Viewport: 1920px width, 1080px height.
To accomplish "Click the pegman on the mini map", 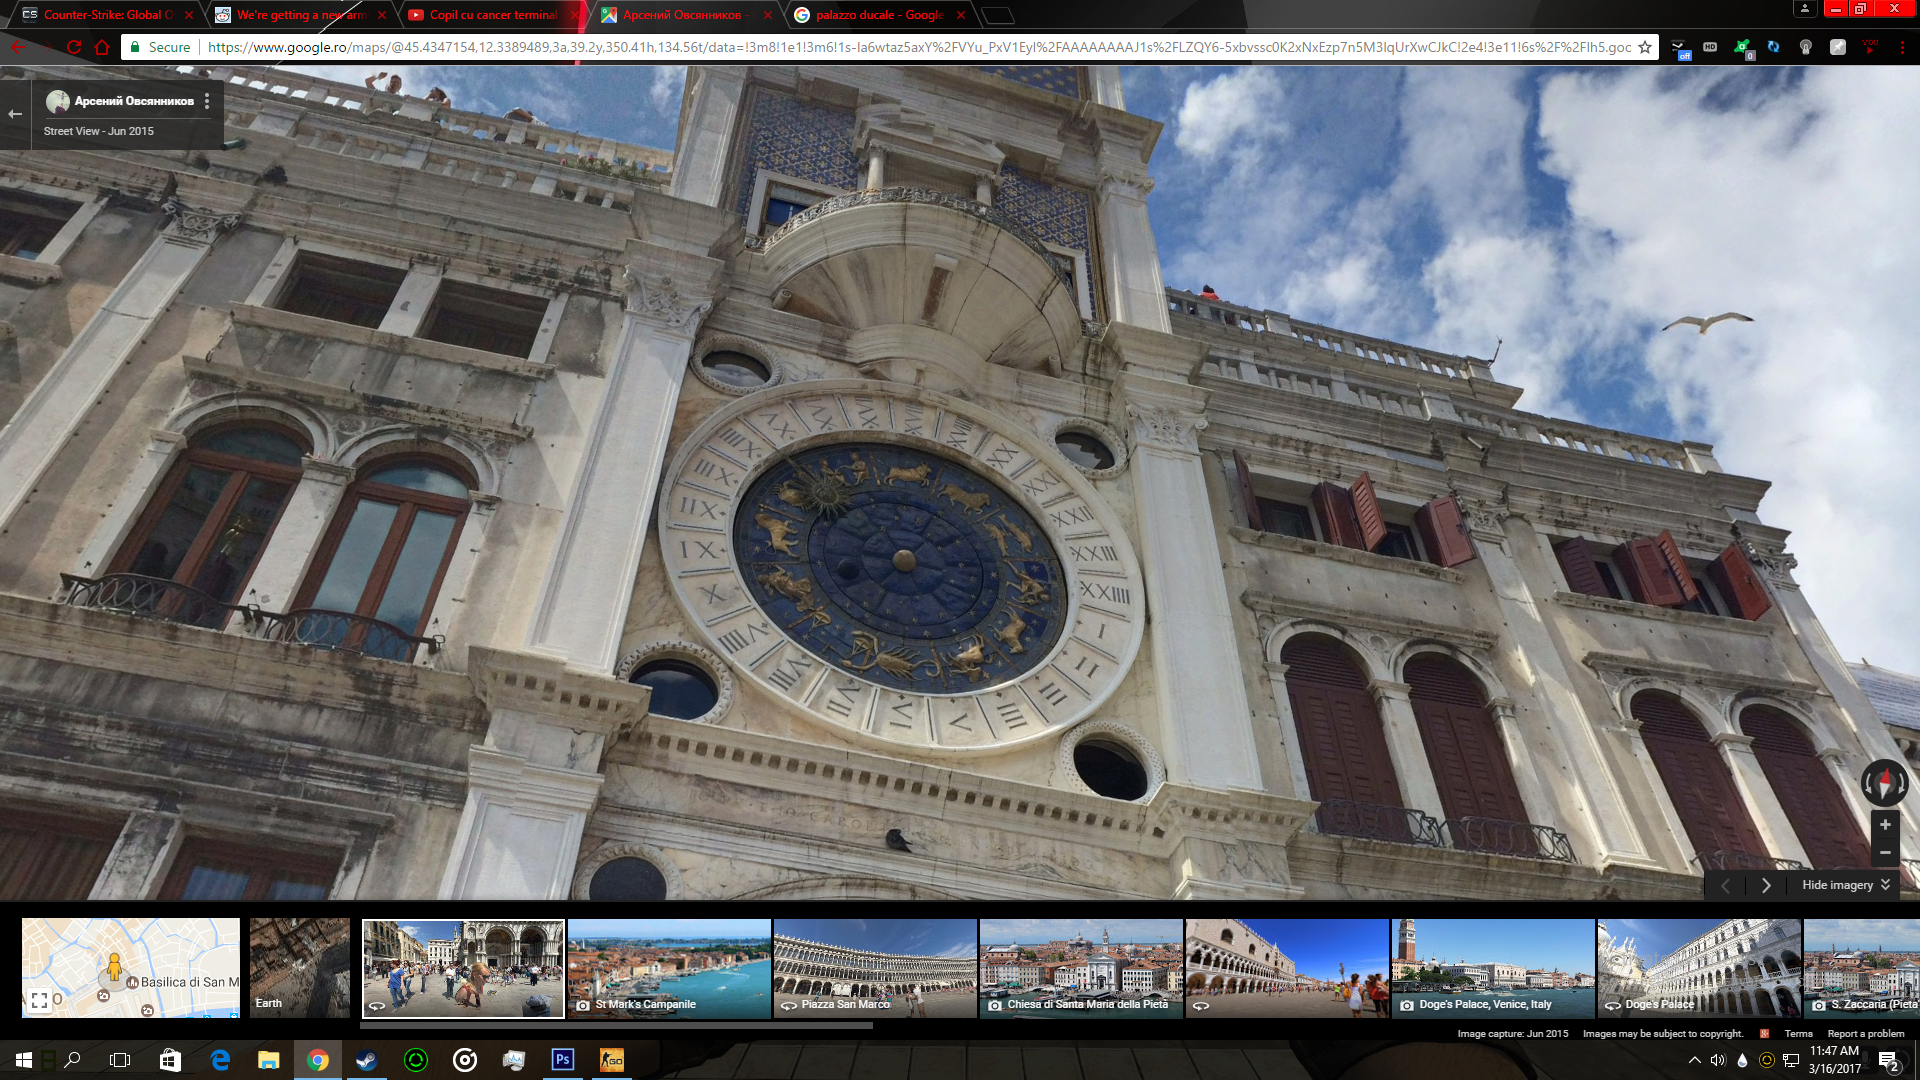I will [x=114, y=967].
